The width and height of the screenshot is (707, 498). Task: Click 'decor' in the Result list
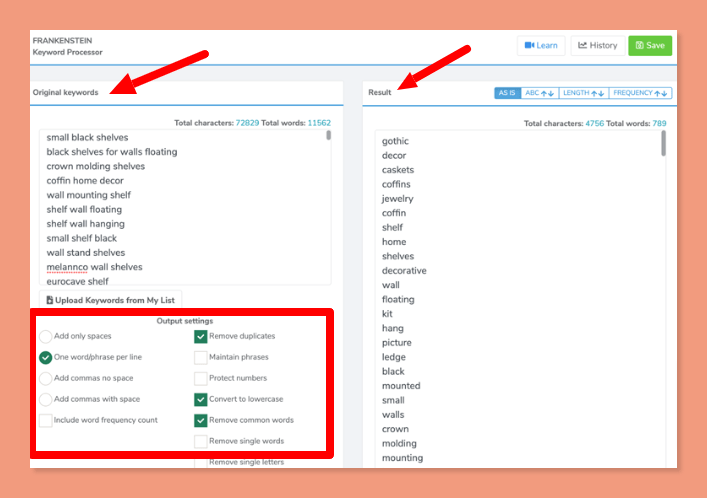click(x=394, y=156)
